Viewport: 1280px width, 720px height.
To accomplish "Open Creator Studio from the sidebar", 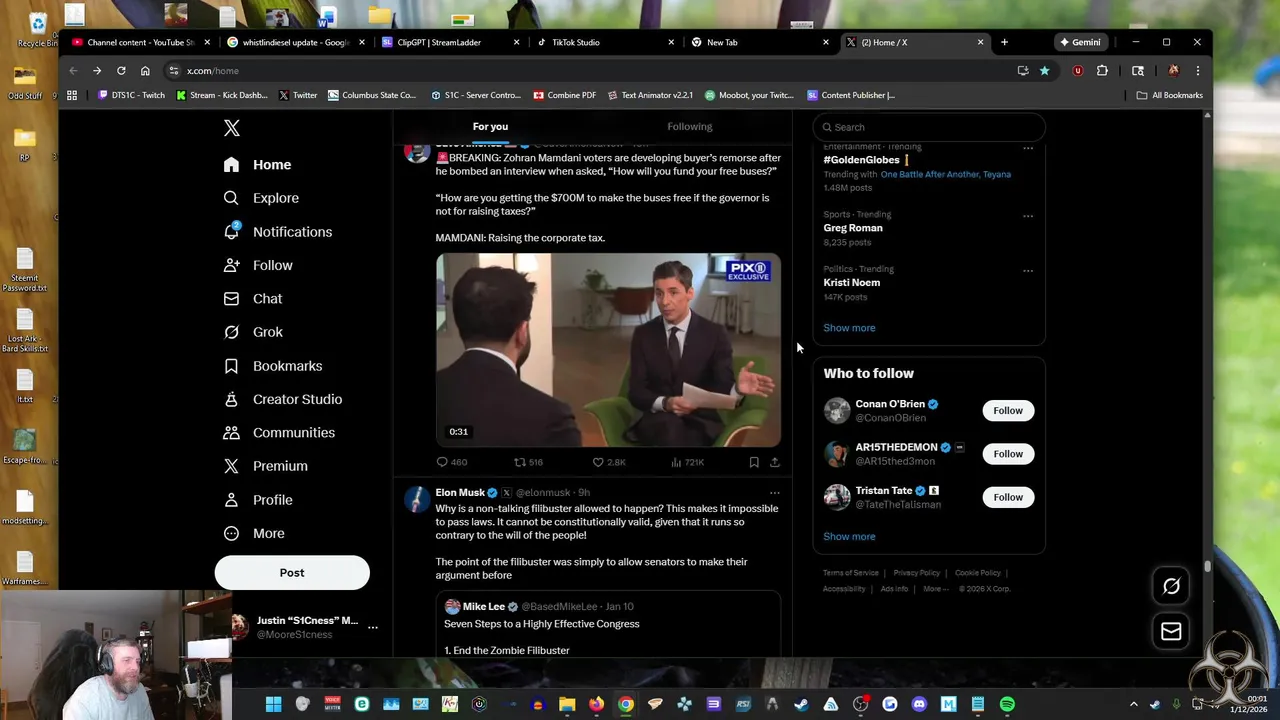I will [283, 399].
